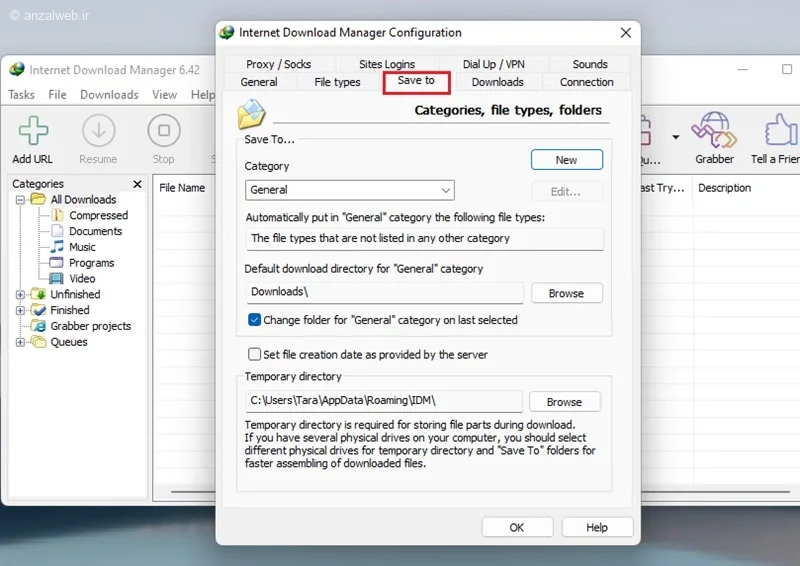
Task: Open the Grabber tool
Action: click(714, 138)
